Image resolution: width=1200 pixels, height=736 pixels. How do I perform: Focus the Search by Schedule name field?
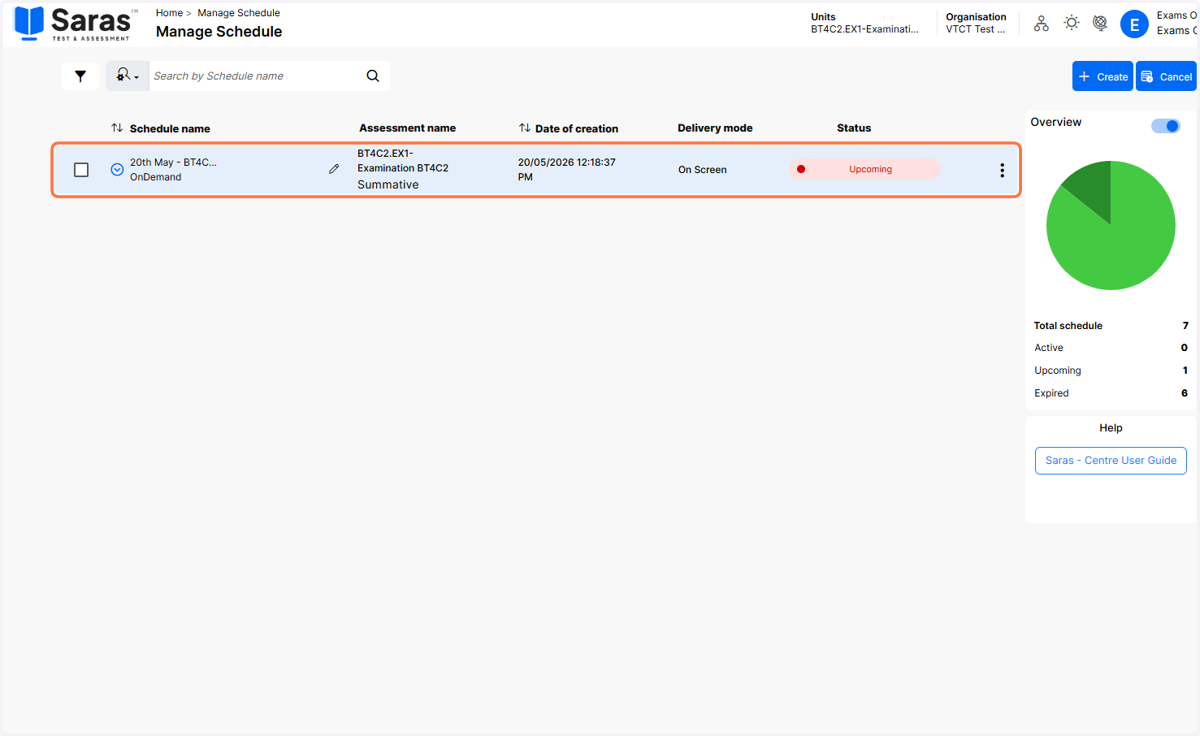click(255, 76)
